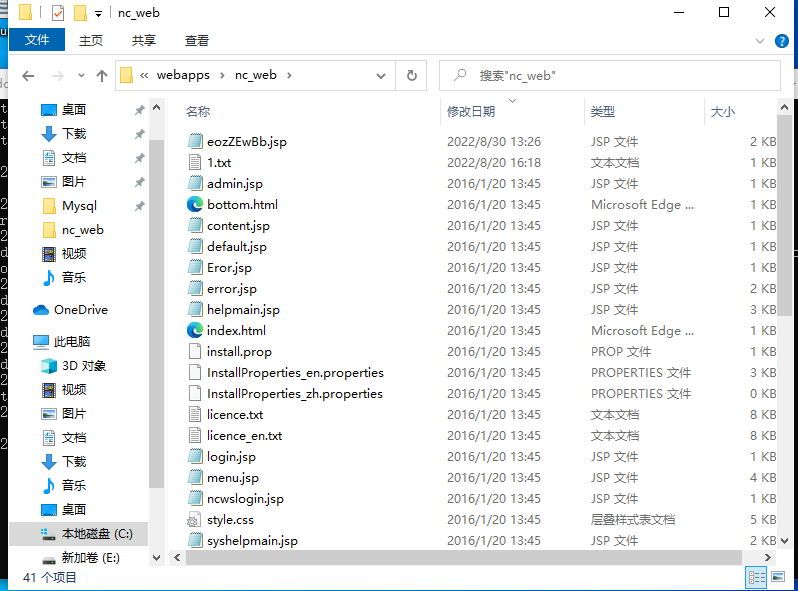Open the recent locations dropdown arrow
Viewport: 798px width, 591px height.
(x=81, y=75)
